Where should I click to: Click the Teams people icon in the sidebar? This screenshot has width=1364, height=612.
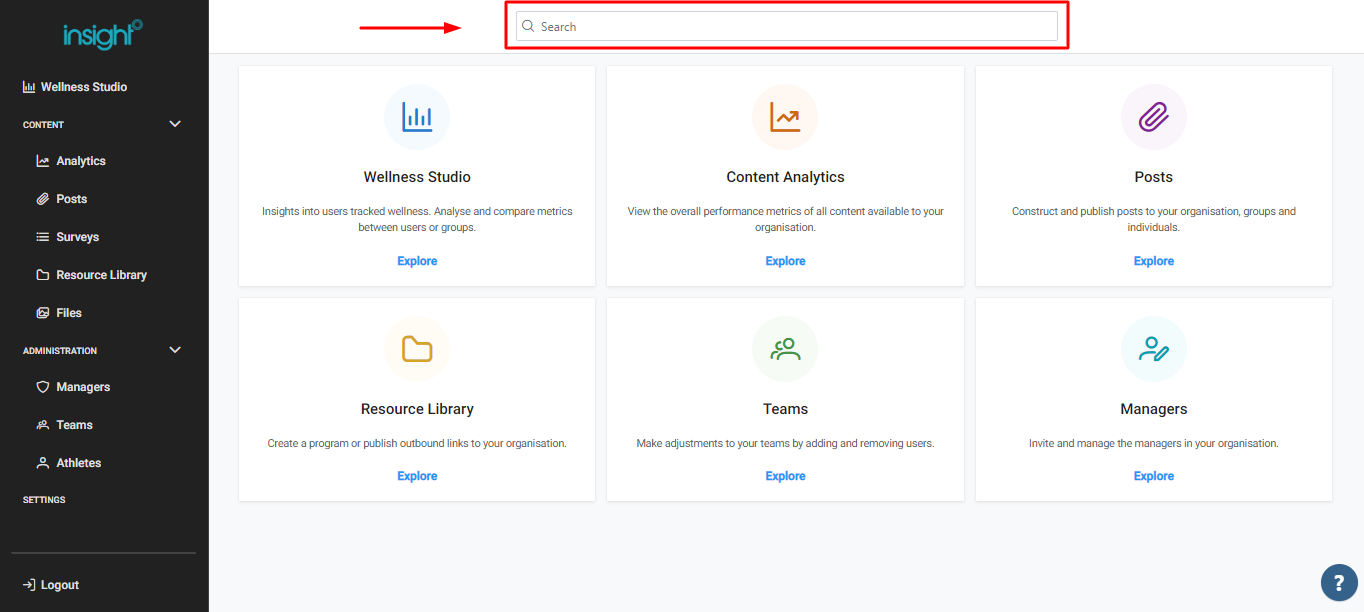point(43,425)
